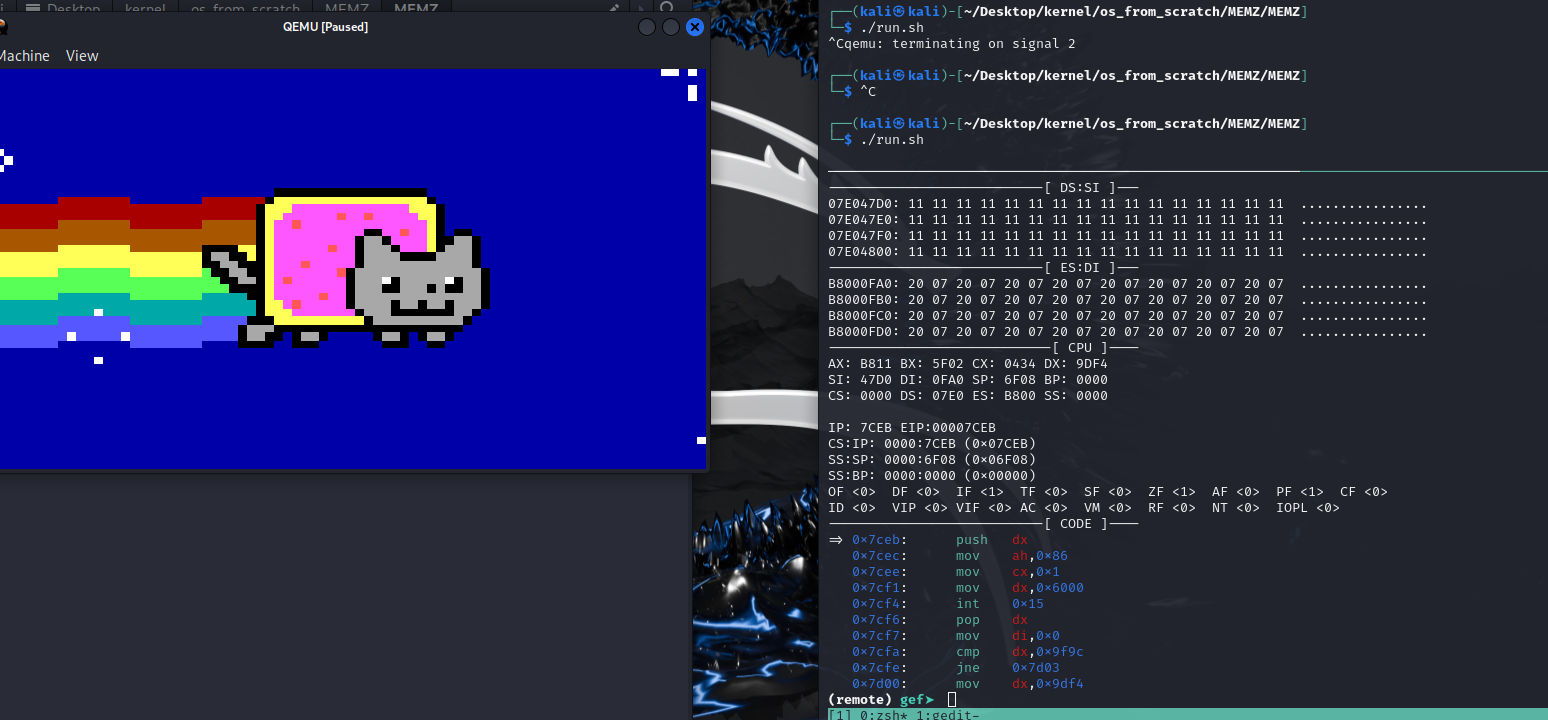
Task: Select the os_from_scratch breadcrumb in file manager
Action: [x=243, y=8]
